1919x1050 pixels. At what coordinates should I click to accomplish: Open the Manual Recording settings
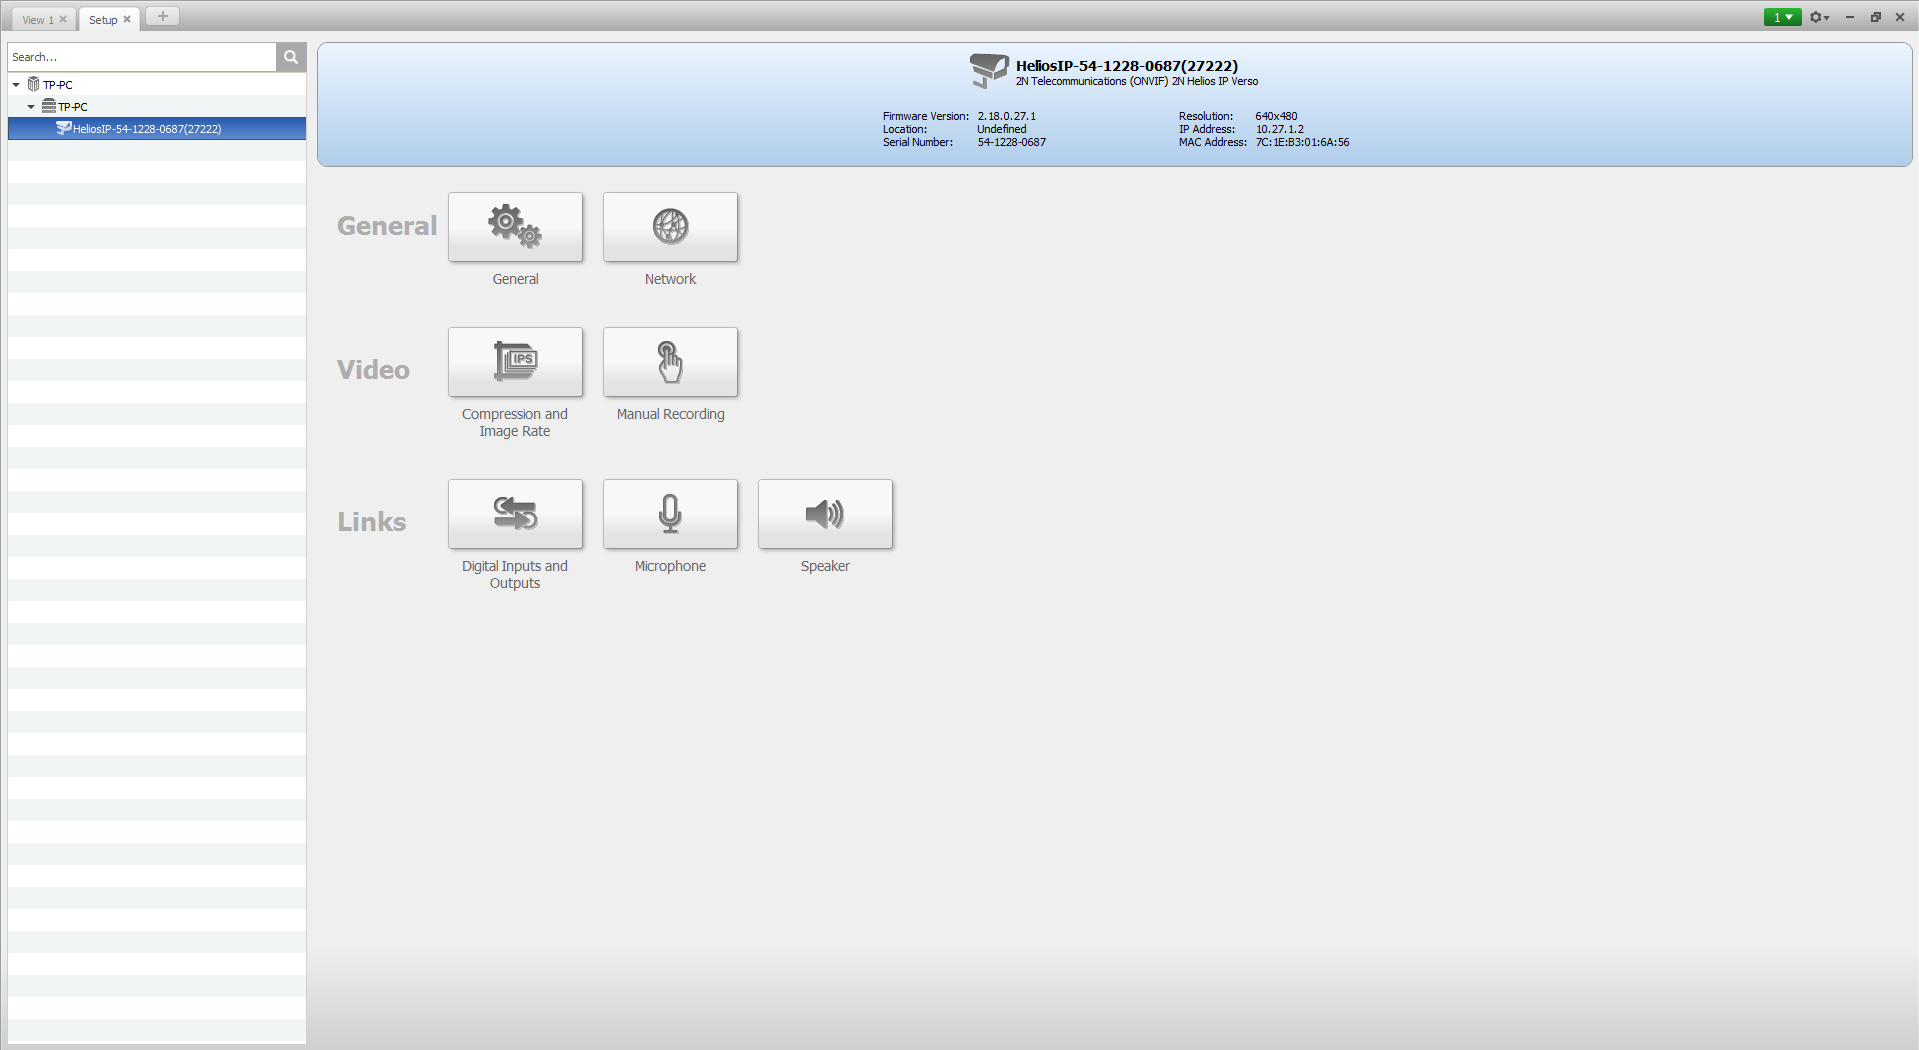[670, 362]
